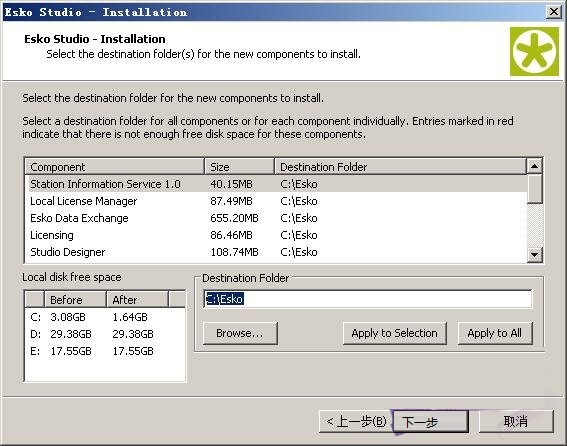Click the 108.74MB size cell

pyautogui.click(x=234, y=252)
